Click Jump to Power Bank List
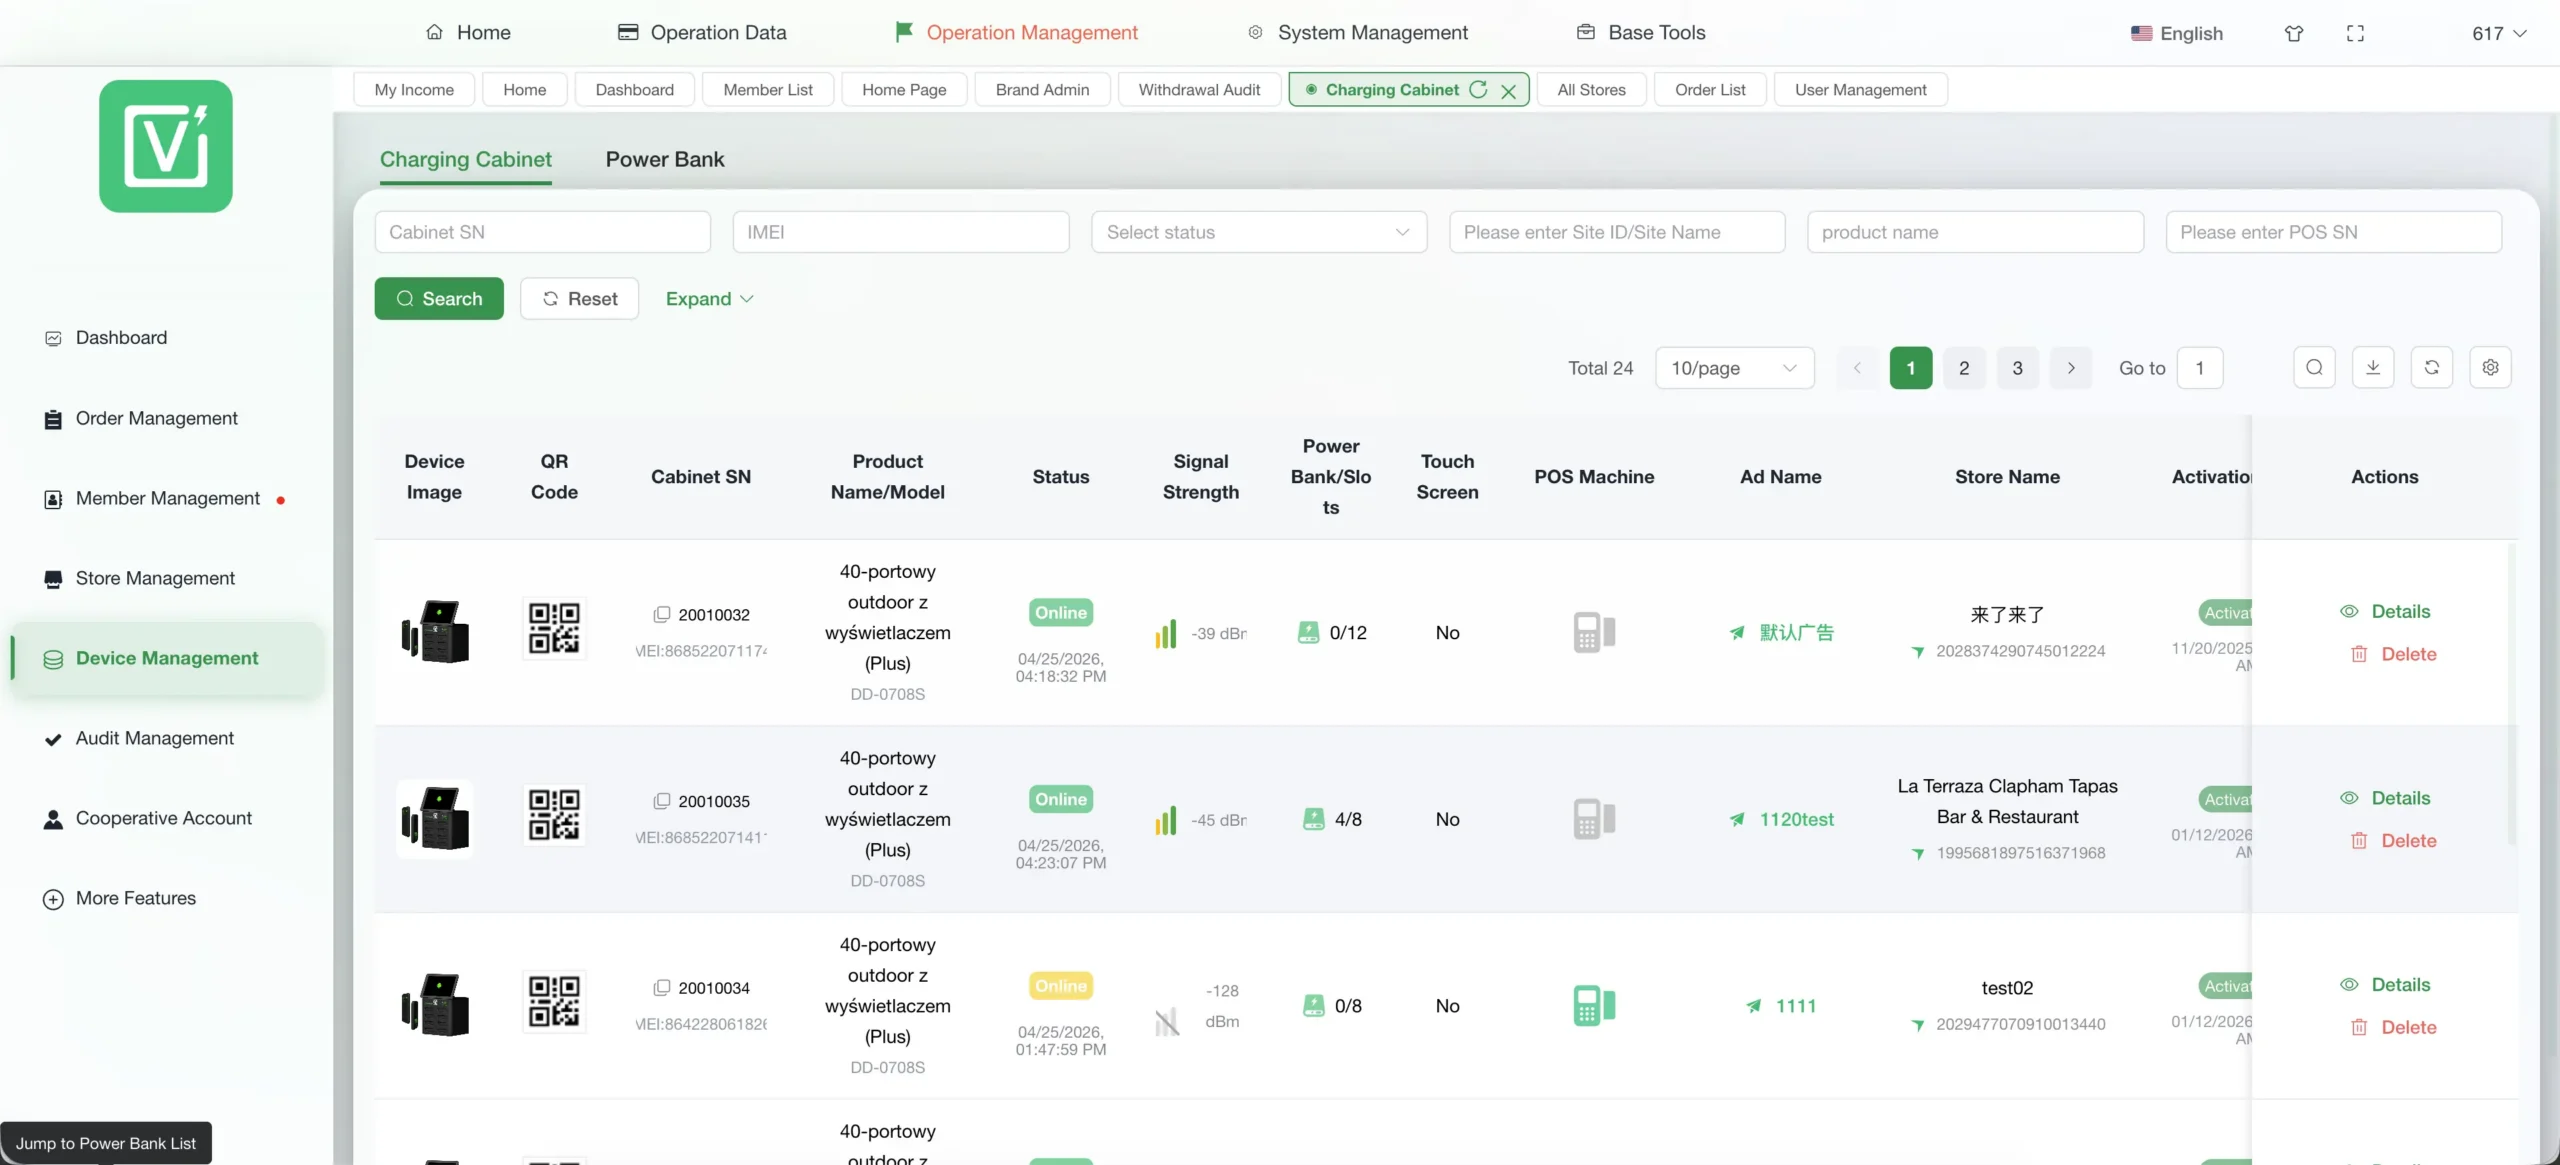 tap(106, 1143)
